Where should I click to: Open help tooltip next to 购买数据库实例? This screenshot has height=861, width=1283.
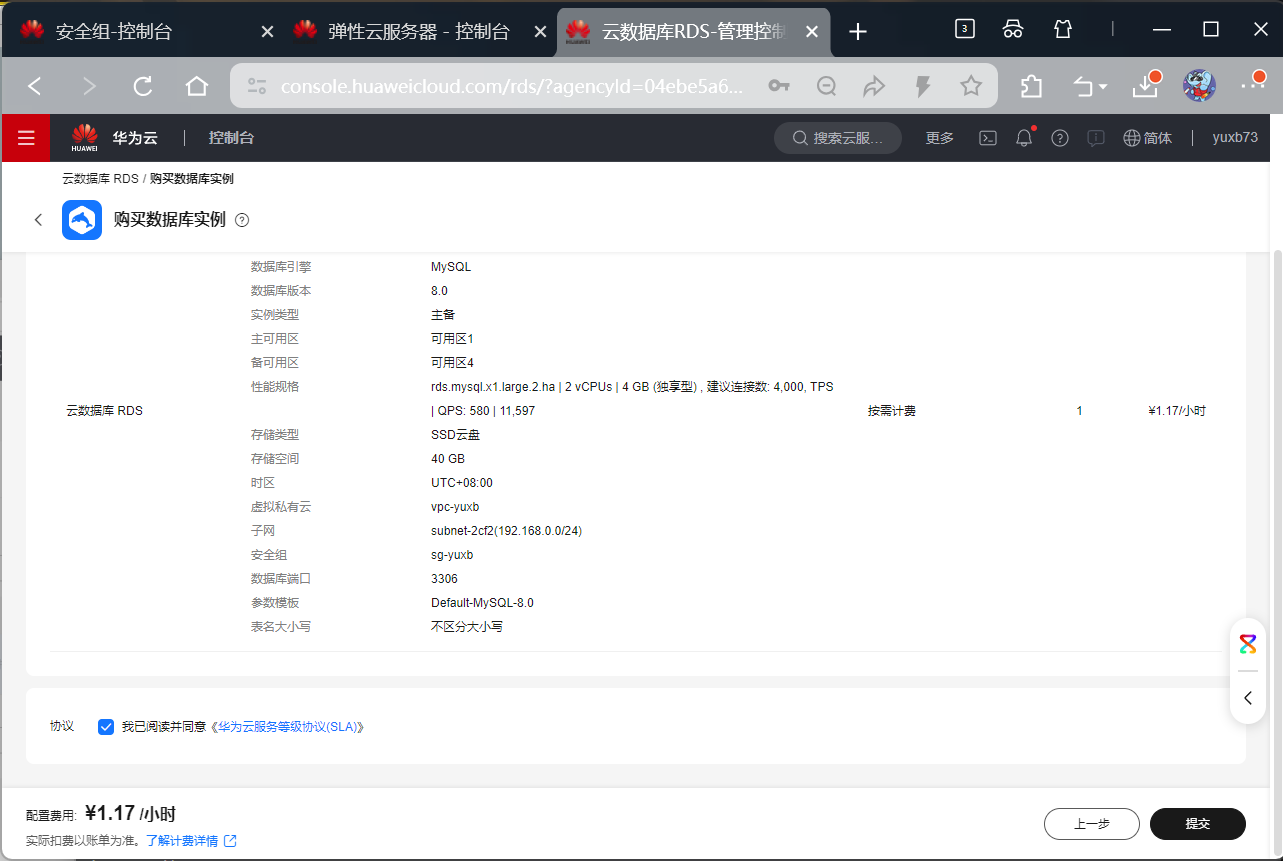click(242, 220)
